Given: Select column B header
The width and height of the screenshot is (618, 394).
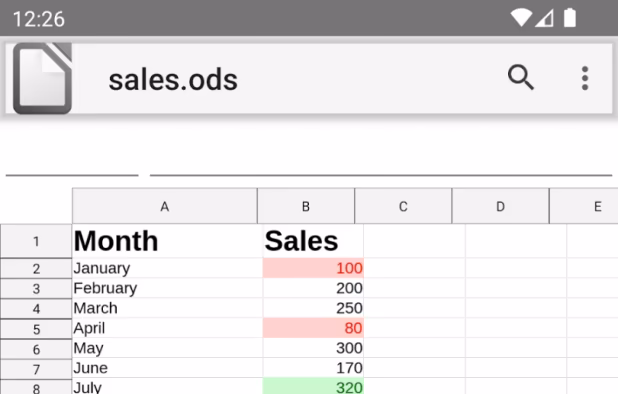Looking at the screenshot, I should coord(306,206).
